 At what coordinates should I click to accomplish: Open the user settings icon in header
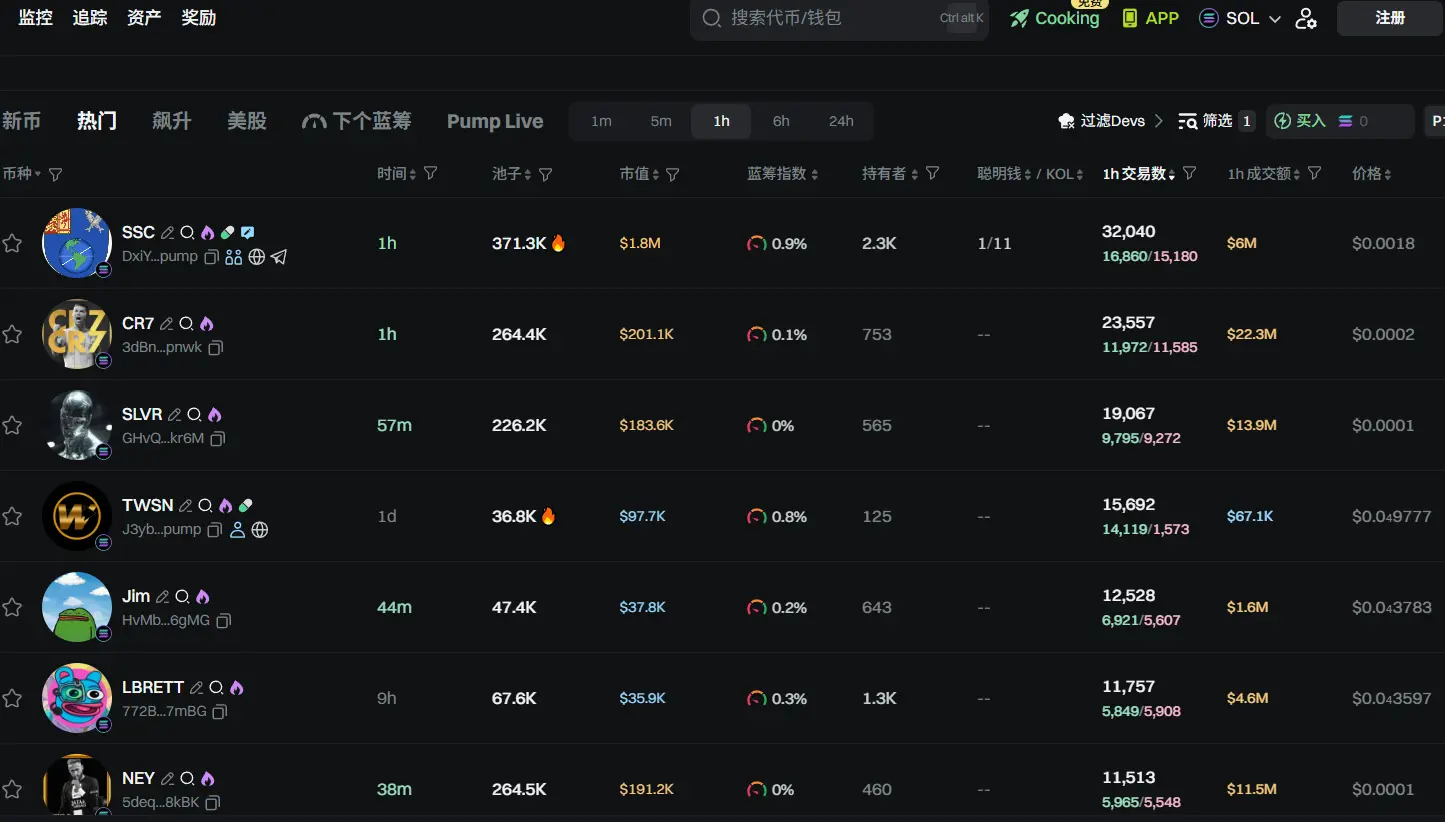click(x=1306, y=18)
